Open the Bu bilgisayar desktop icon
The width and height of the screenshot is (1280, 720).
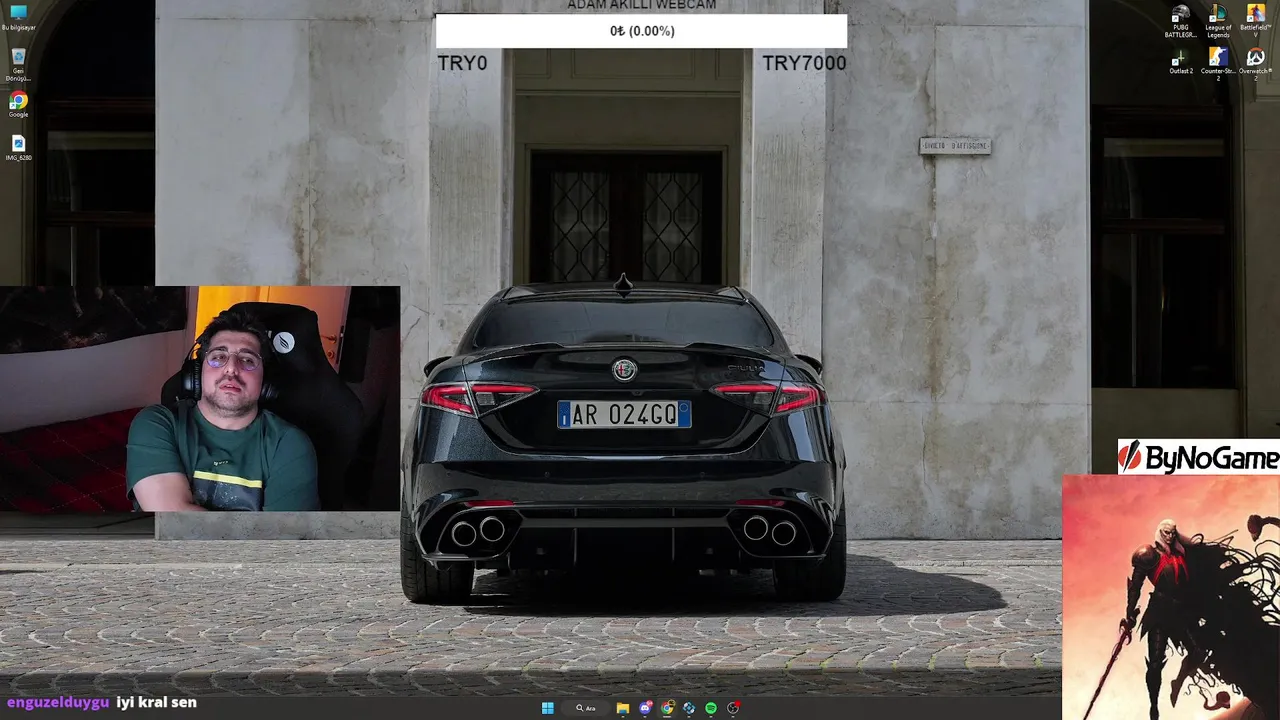[x=18, y=17]
